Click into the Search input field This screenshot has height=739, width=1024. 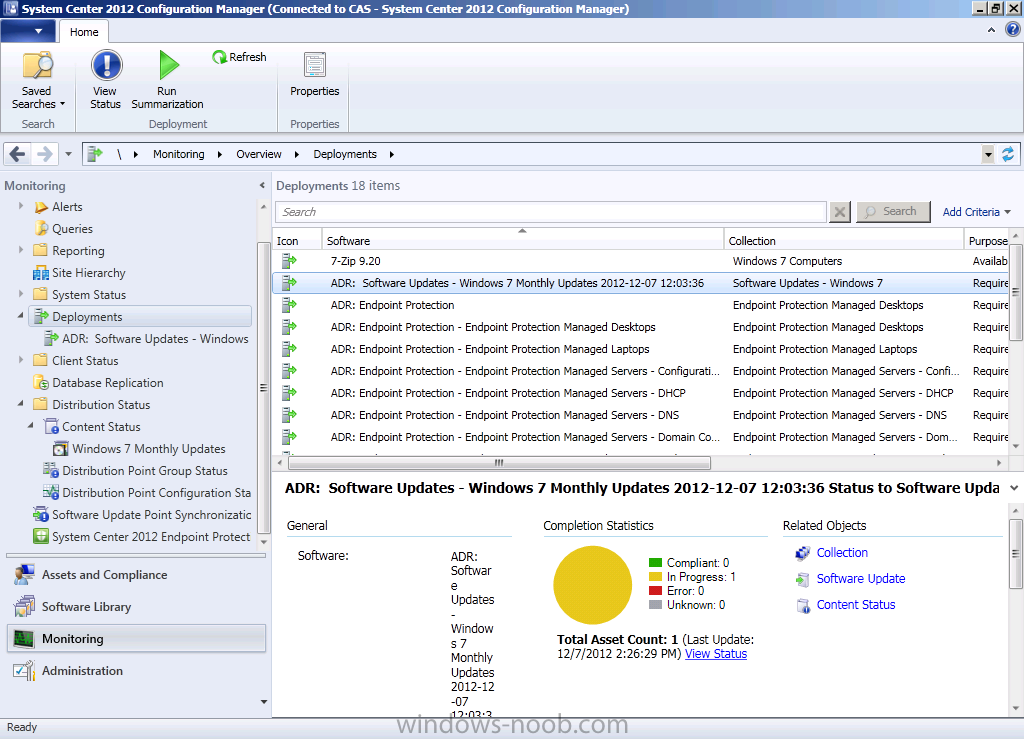(x=551, y=212)
